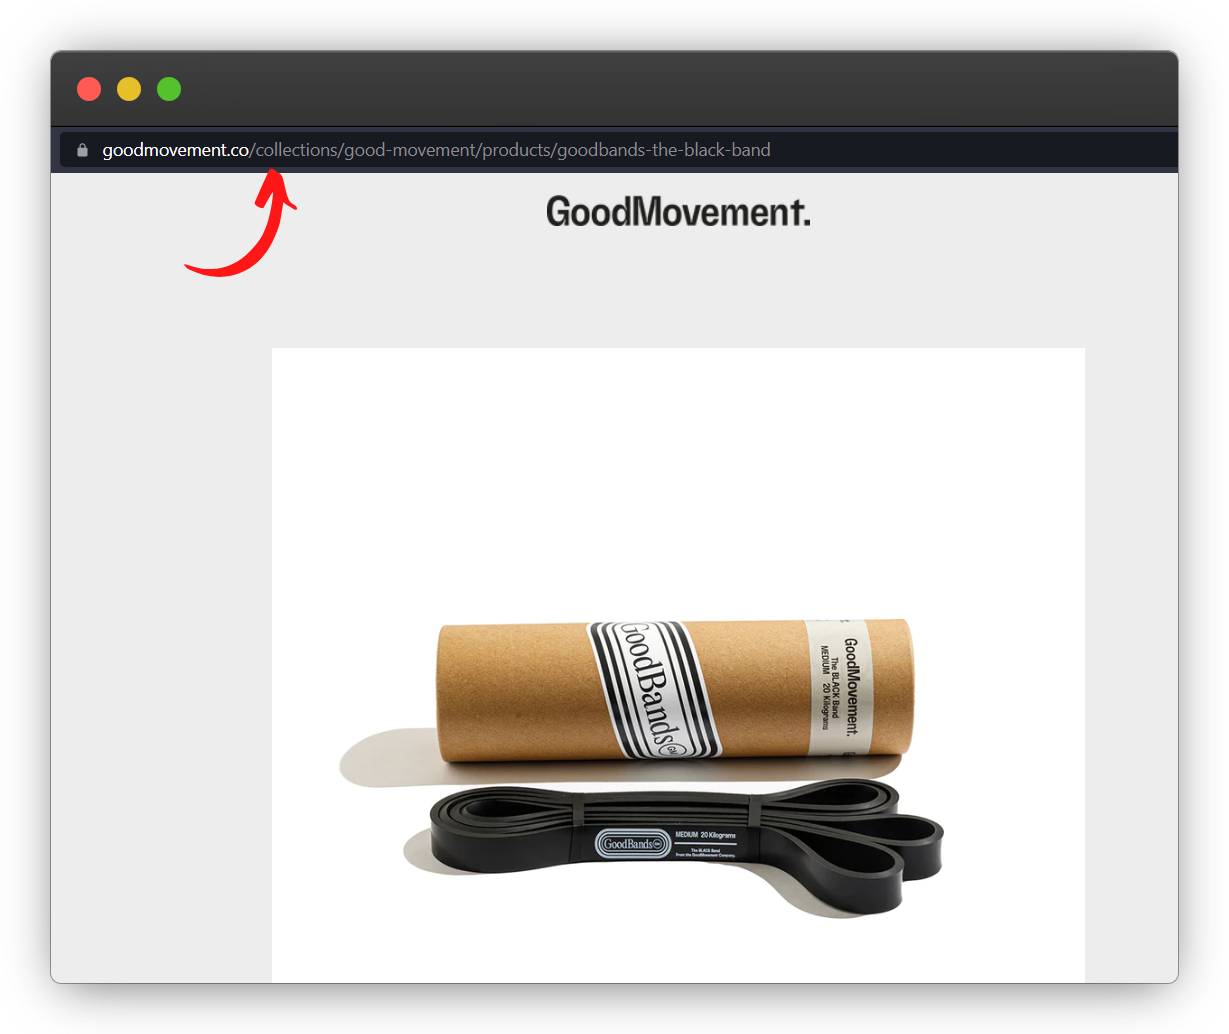Image resolution: width=1229 pixels, height=1034 pixels.
Task: Open the GoodMovement. logo link
Action: click(x=678, y=212)
